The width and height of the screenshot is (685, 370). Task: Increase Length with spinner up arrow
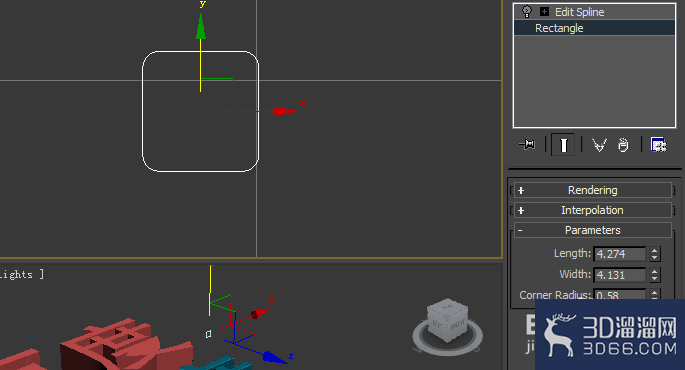pyautogui.click(x=654, y=250)
